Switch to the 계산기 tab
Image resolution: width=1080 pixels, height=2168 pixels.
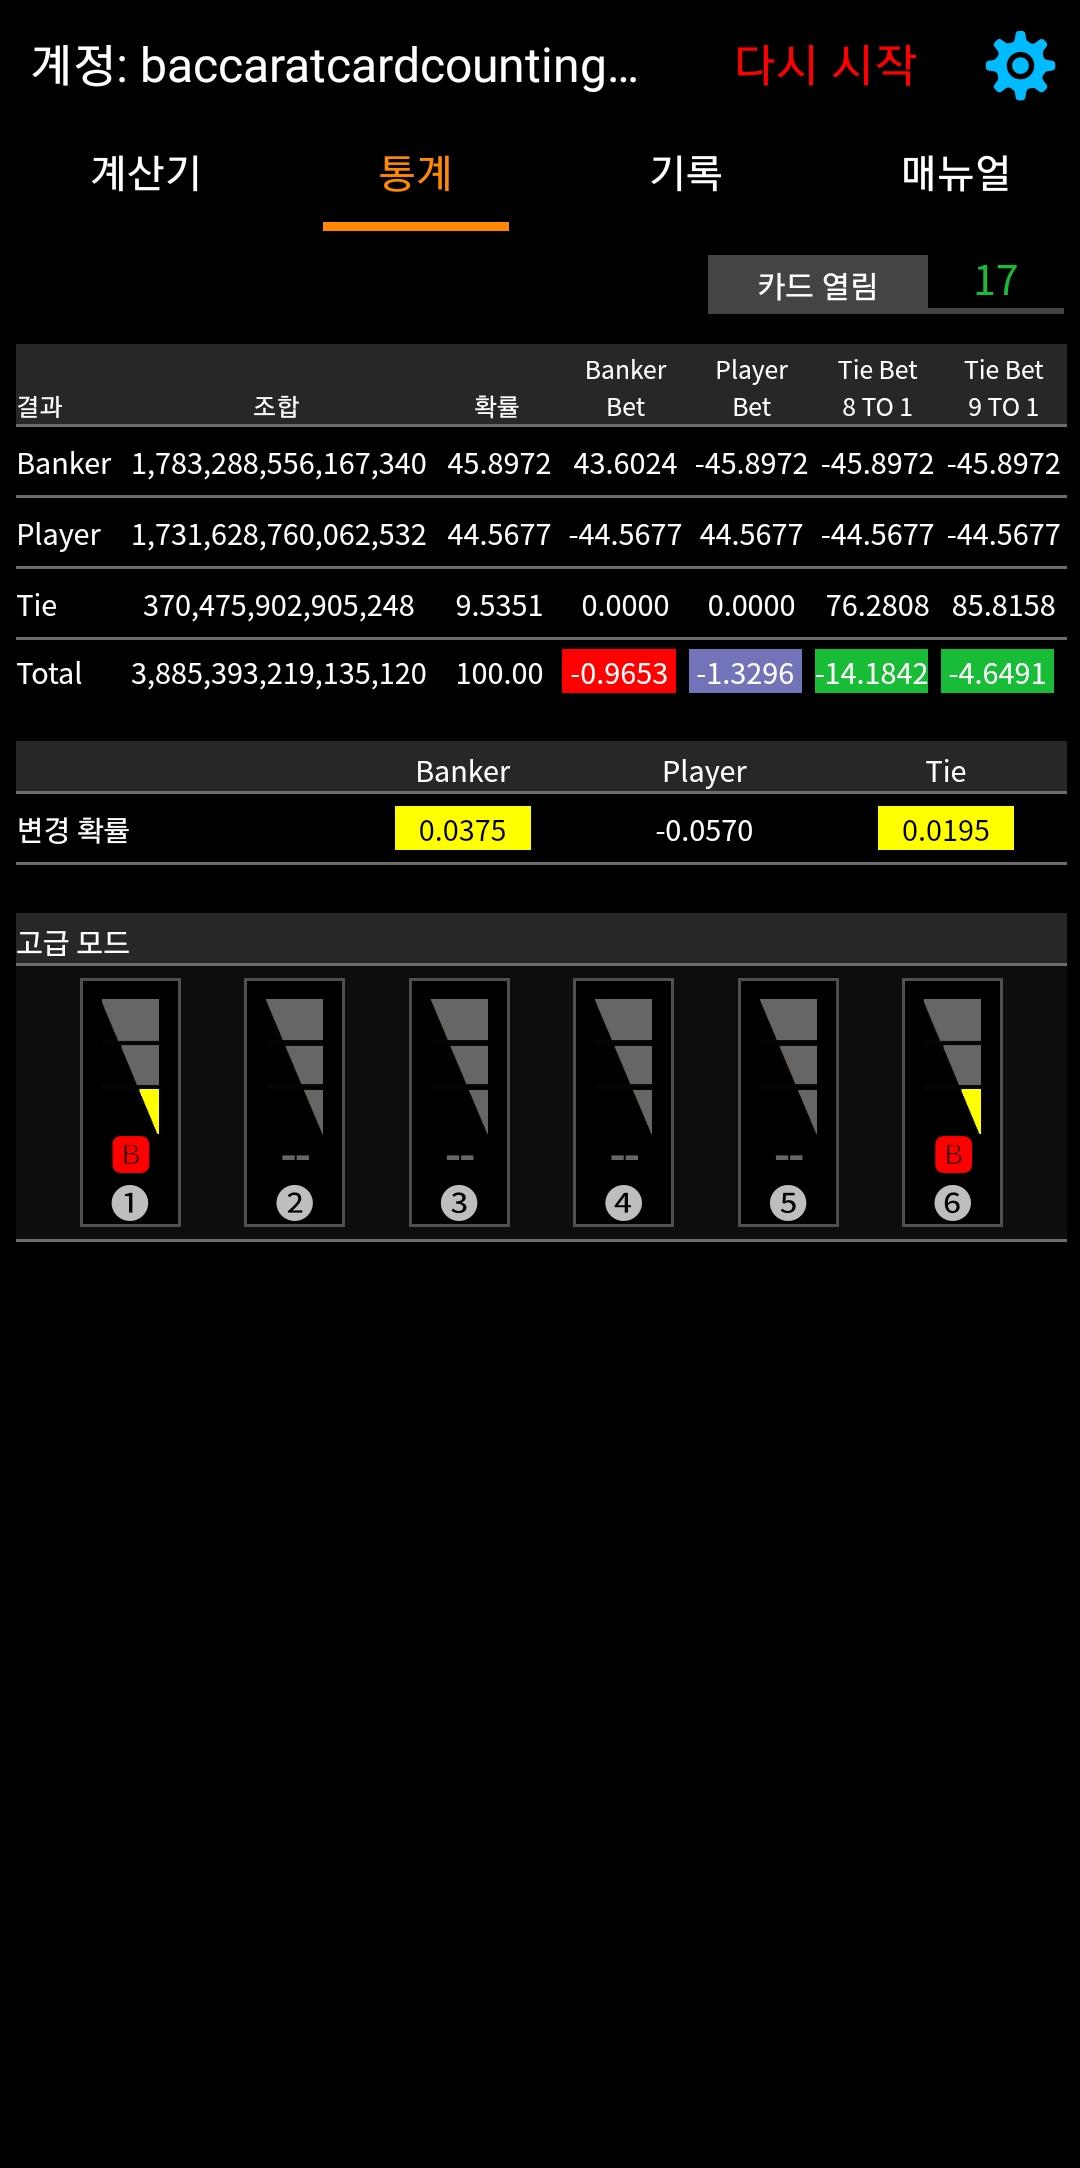pyautogui.click(x=146, y=174)
